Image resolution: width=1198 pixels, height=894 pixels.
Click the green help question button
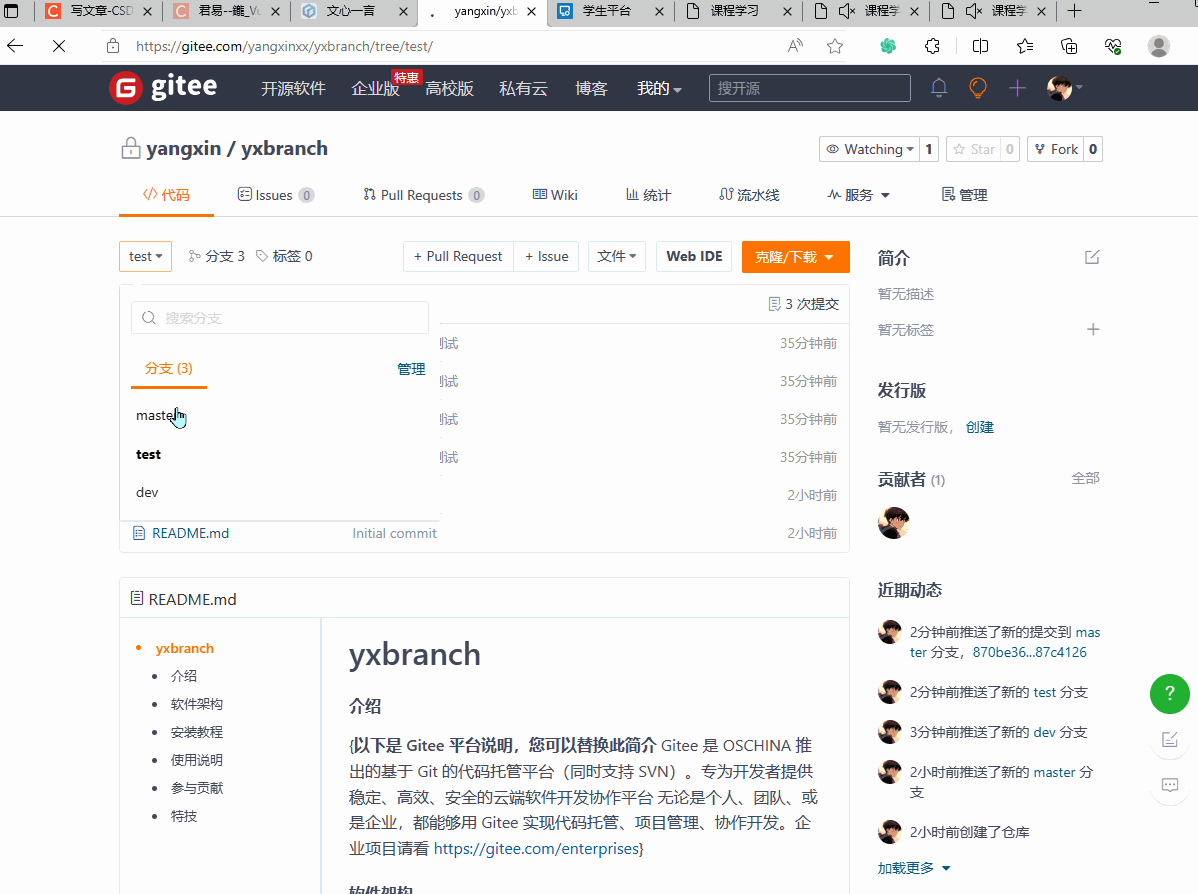[x=1170, y=694]
